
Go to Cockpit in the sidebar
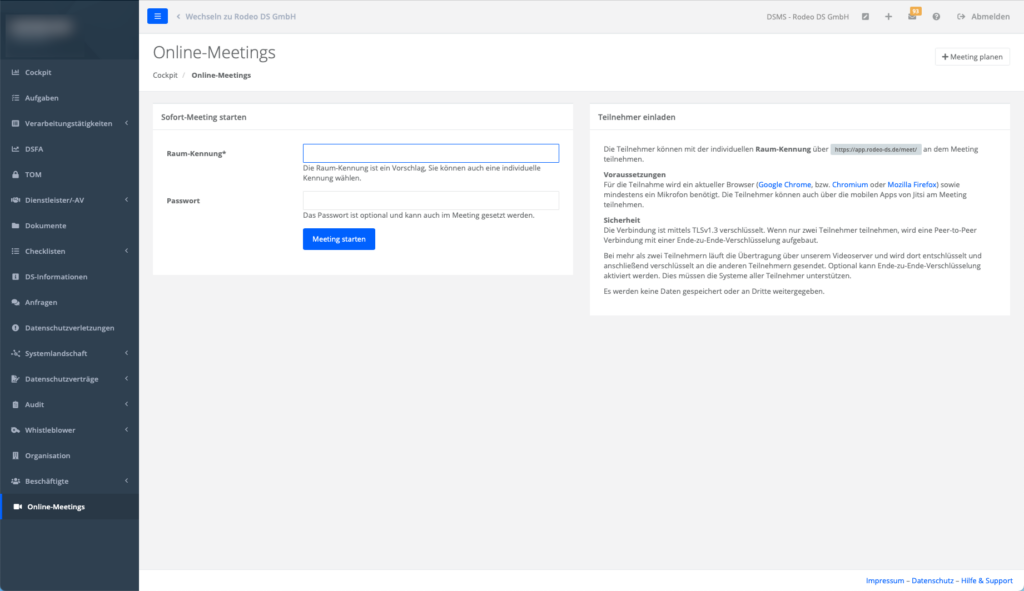(38, 72)
